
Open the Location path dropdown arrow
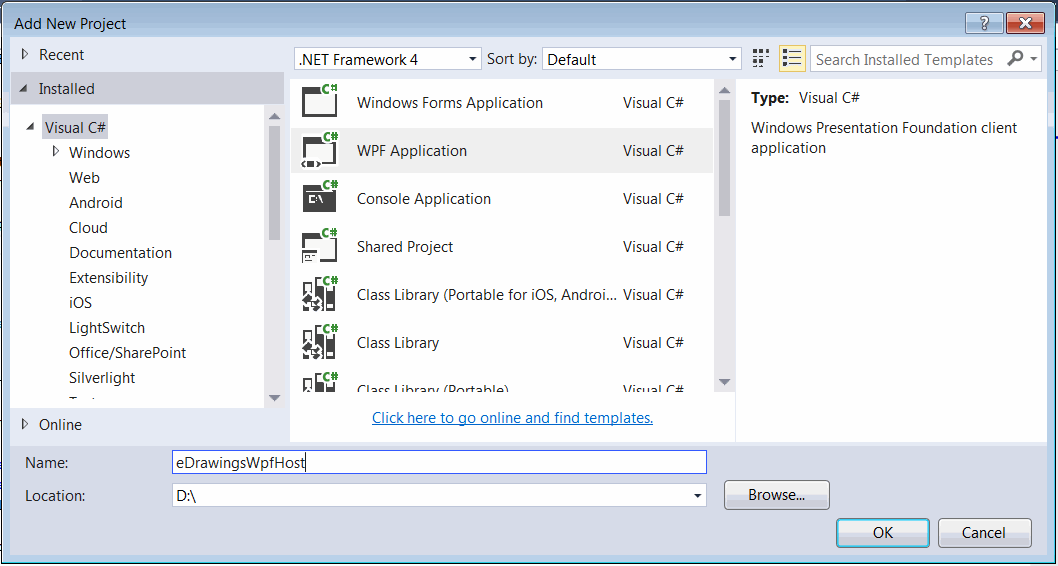tap(697, 496)
